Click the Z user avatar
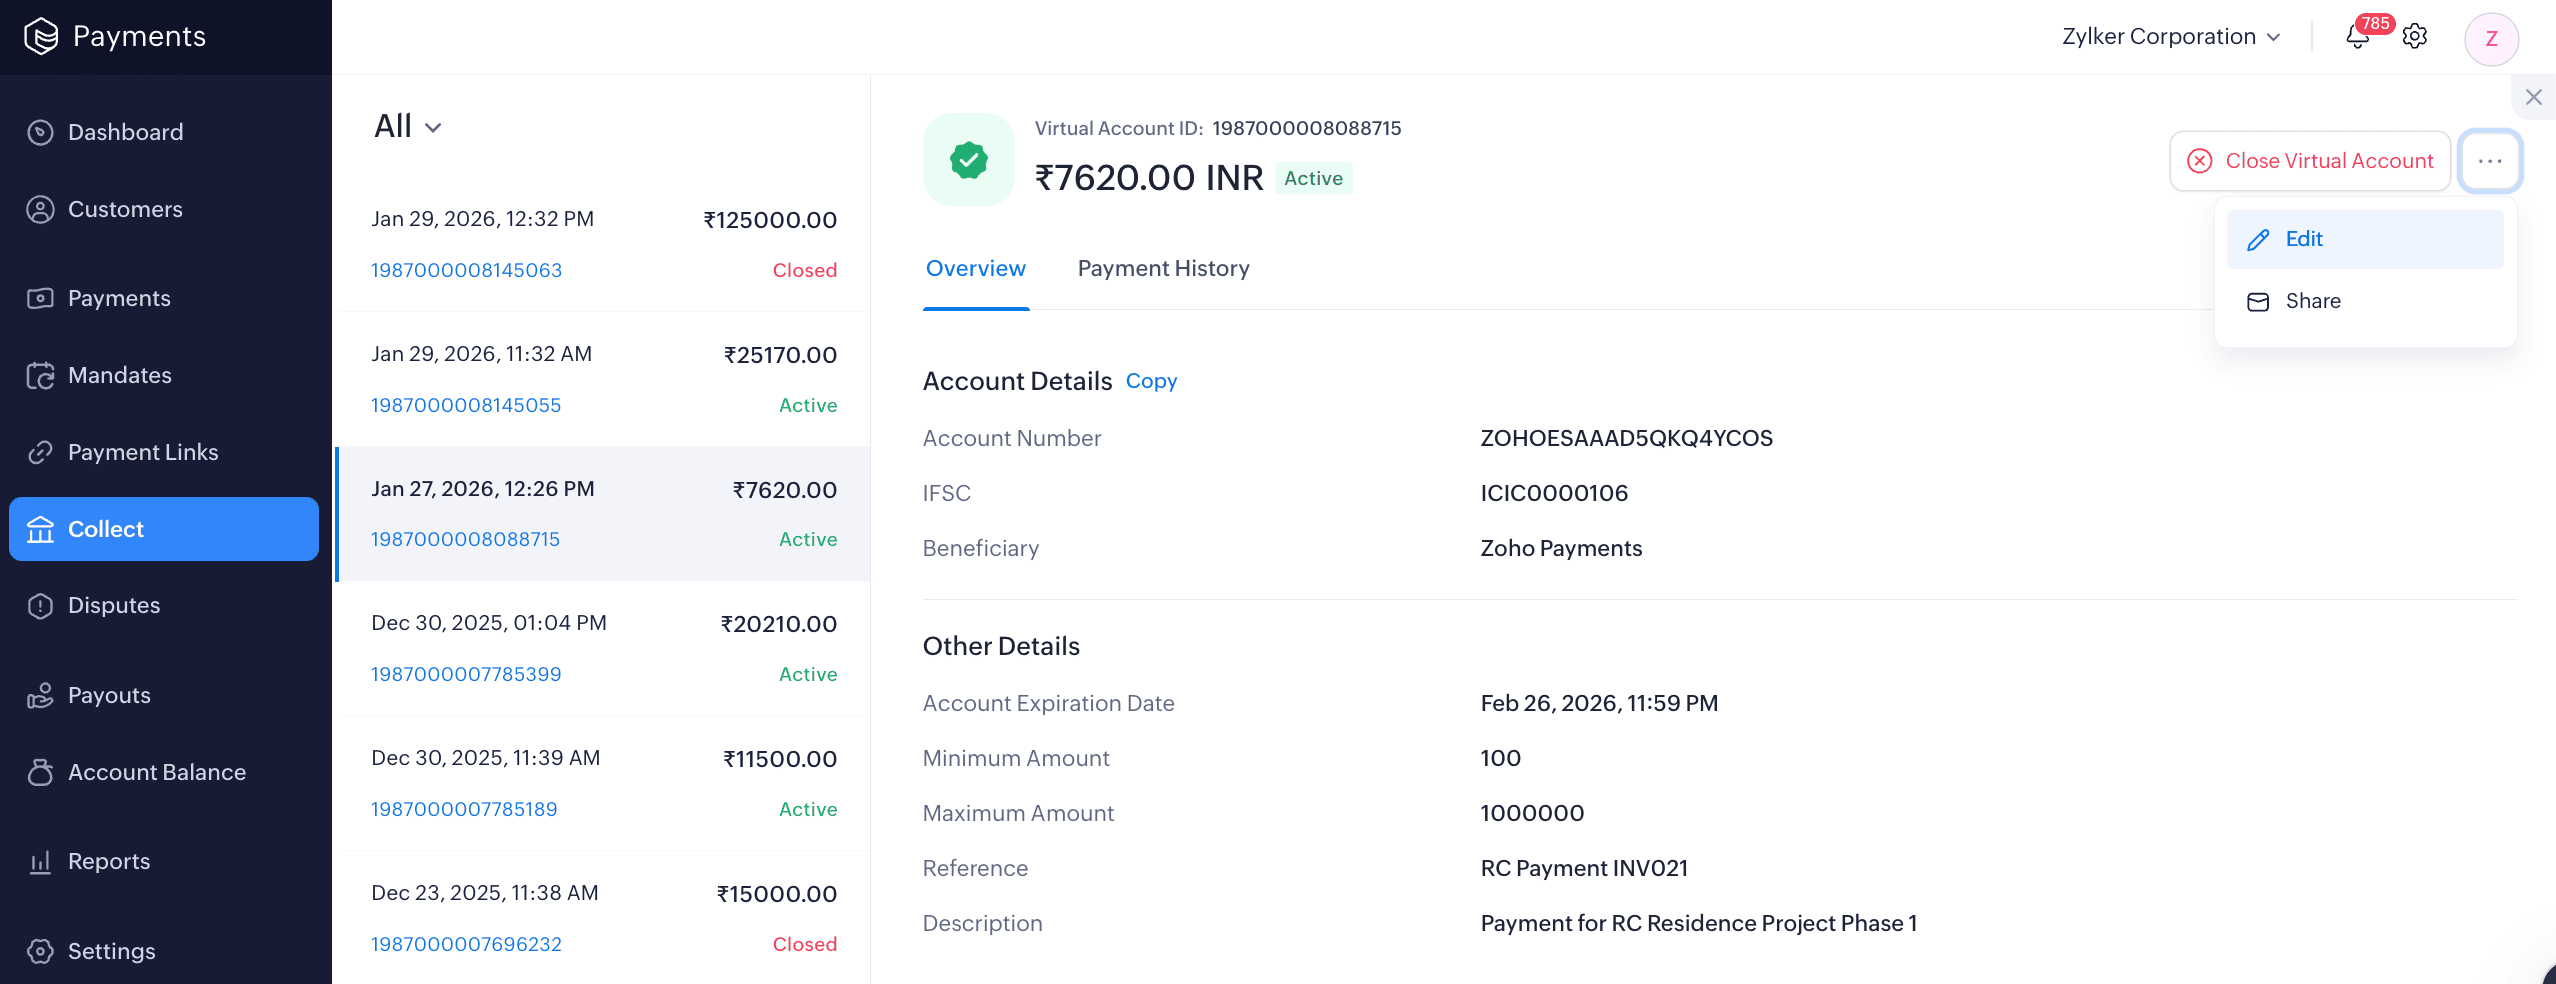2556x984 pixels. pyautogui.click(x=2491, y=39)
